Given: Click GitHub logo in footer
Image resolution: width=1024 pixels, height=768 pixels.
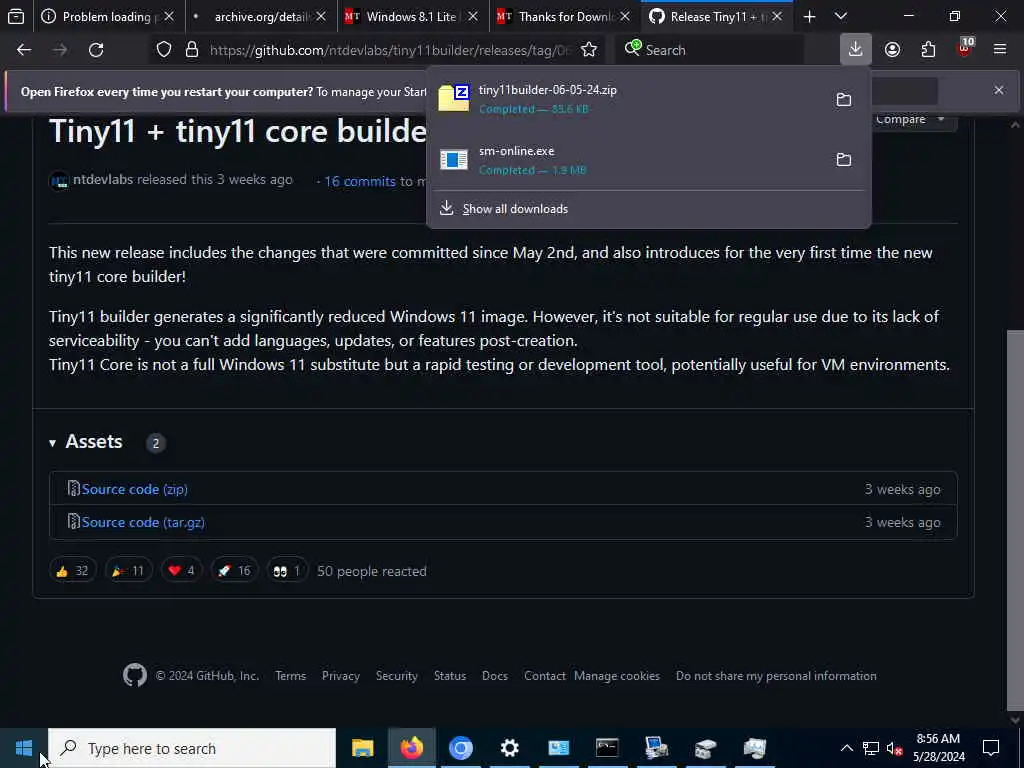Looking at the screenshot, I should point(135,675).
